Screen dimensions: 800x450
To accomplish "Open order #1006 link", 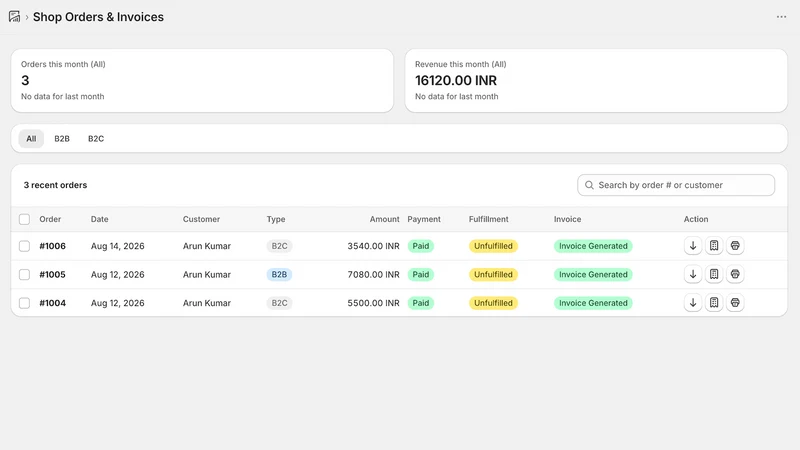I will [53, 246].
